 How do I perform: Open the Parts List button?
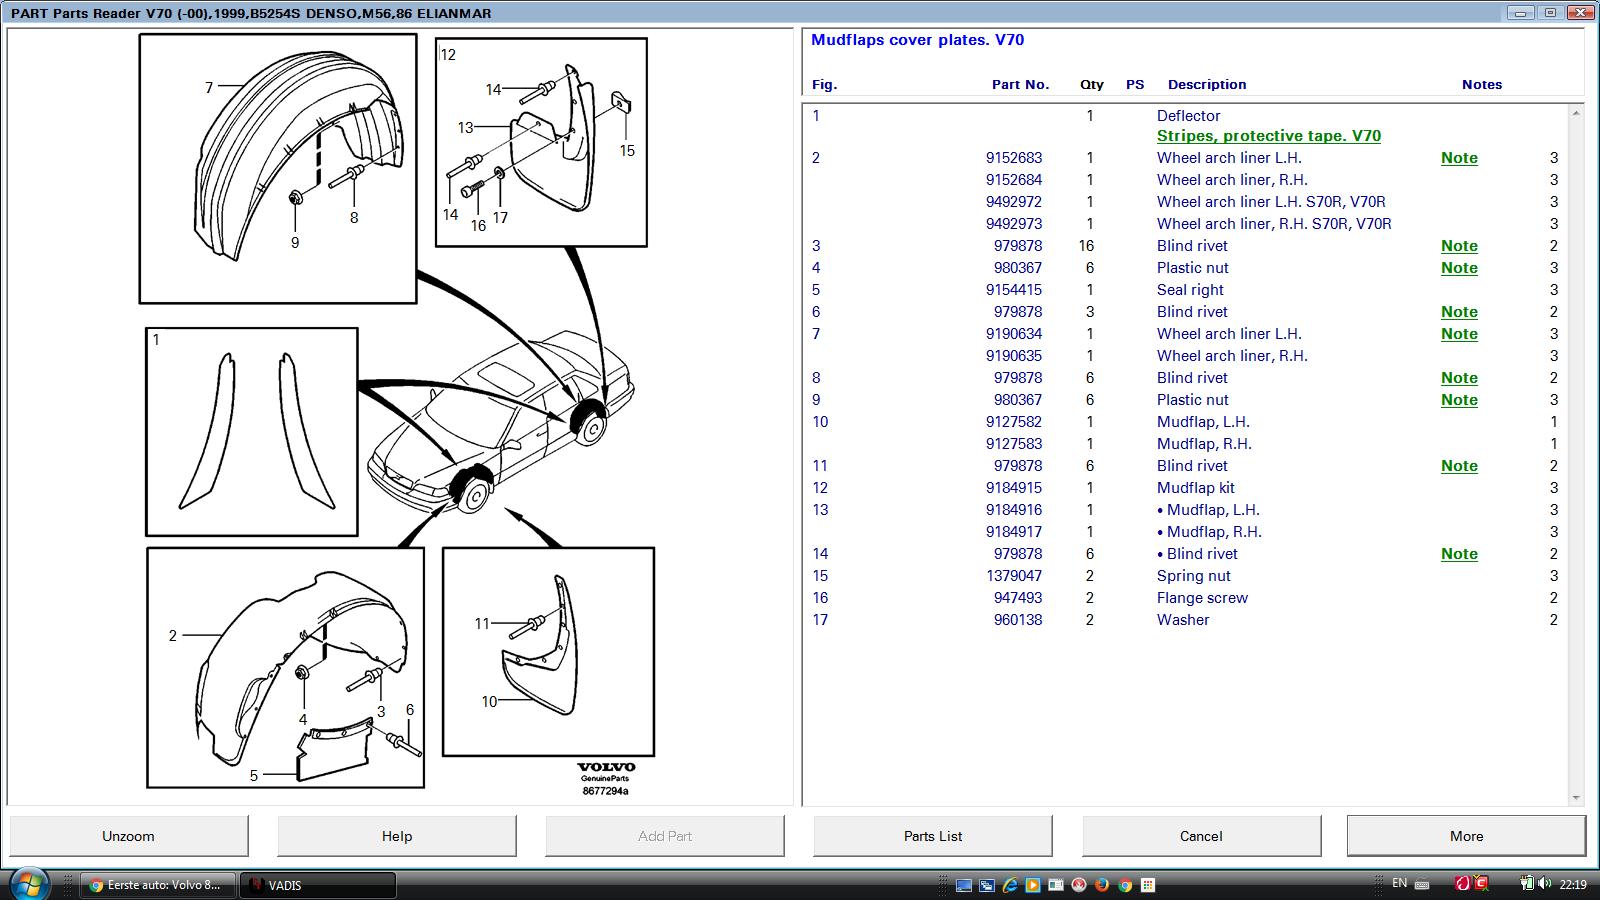tap(932, 836)
